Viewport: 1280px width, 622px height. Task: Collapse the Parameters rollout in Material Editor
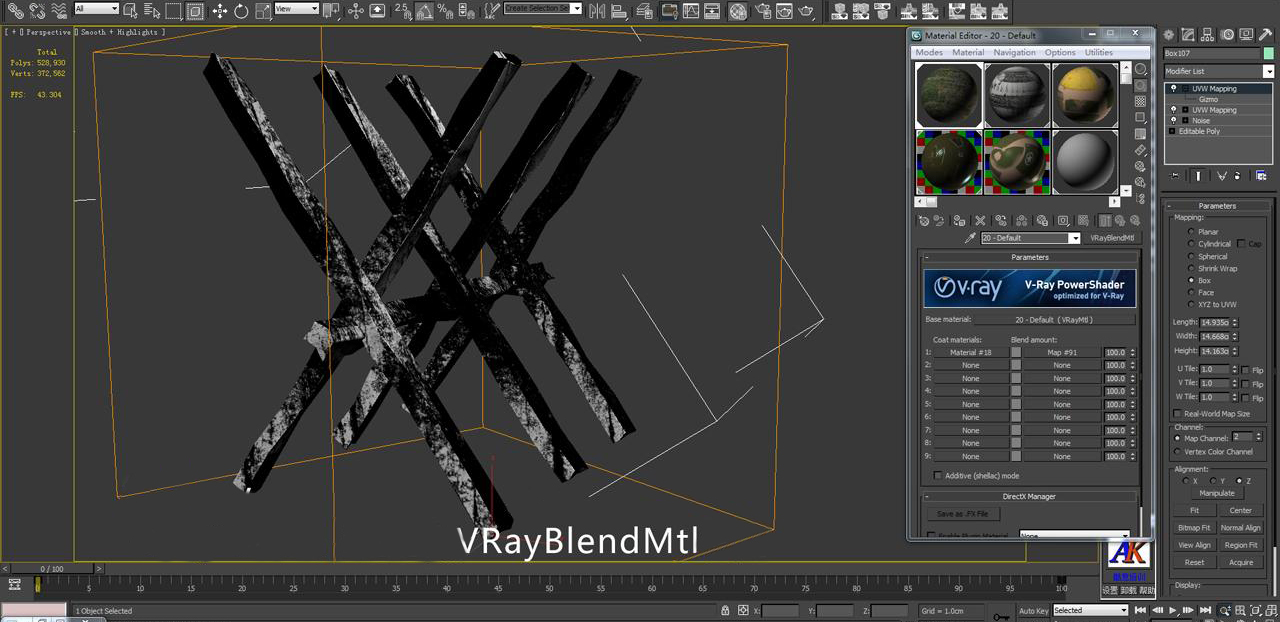point(1029,257)
